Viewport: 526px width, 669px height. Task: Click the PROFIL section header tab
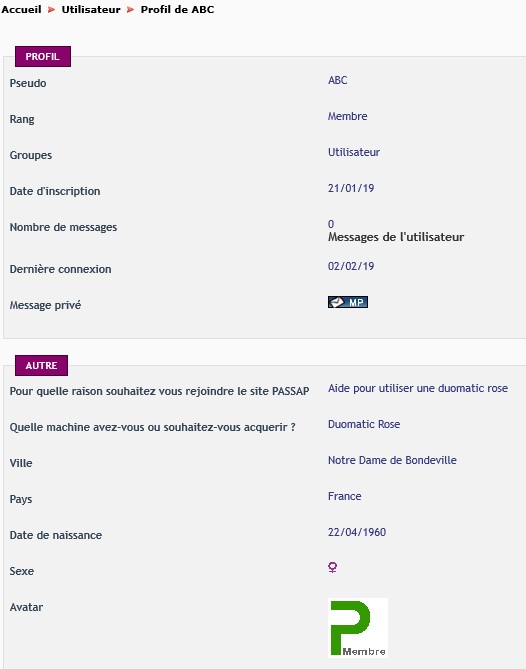43,56
